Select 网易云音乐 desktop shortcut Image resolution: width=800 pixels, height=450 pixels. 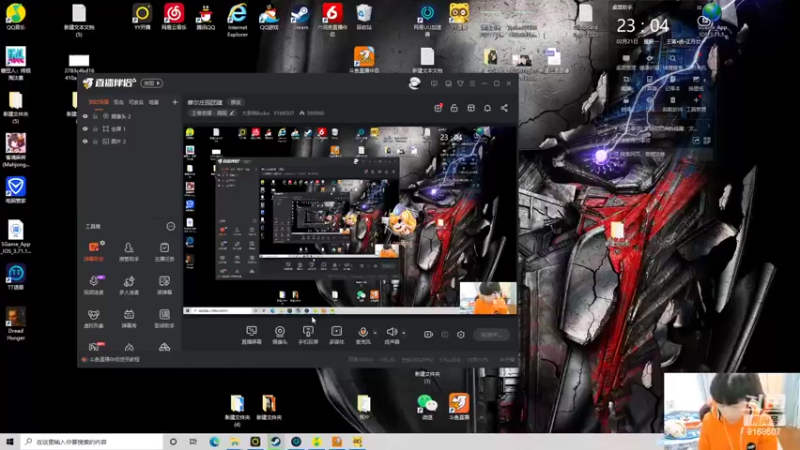click(174, 17)
